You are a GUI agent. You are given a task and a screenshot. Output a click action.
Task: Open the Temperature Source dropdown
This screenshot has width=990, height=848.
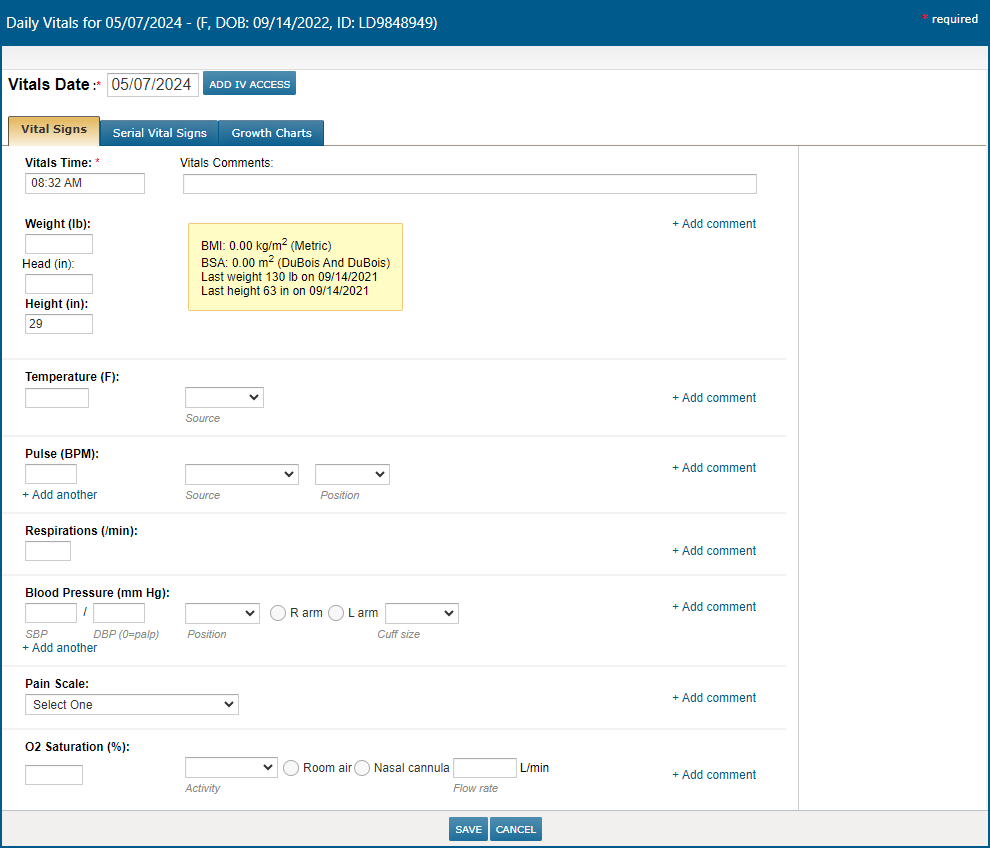(x=224, y=398)
